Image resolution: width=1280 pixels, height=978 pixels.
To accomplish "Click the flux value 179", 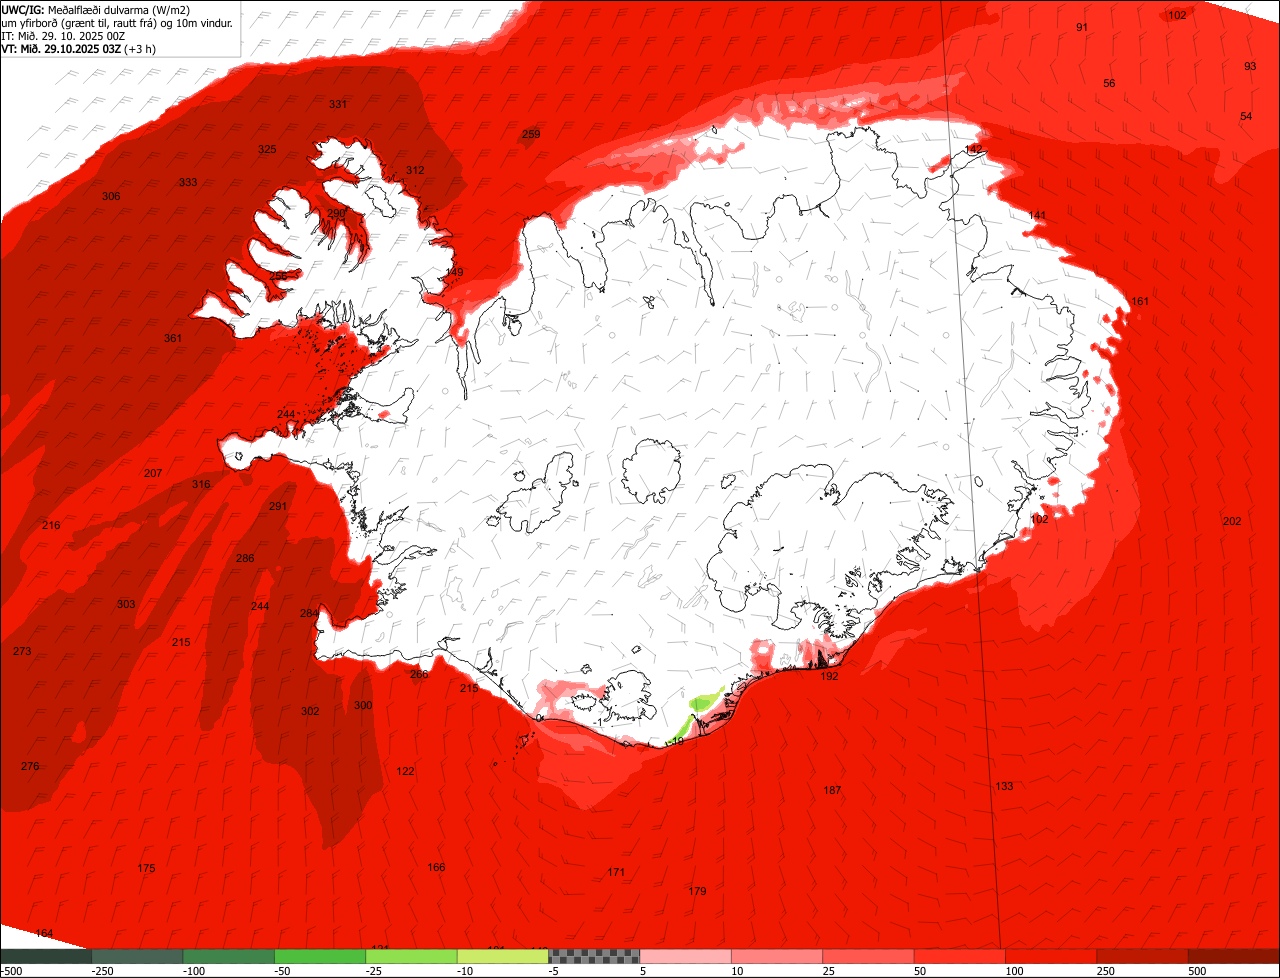I will [698, 891].
